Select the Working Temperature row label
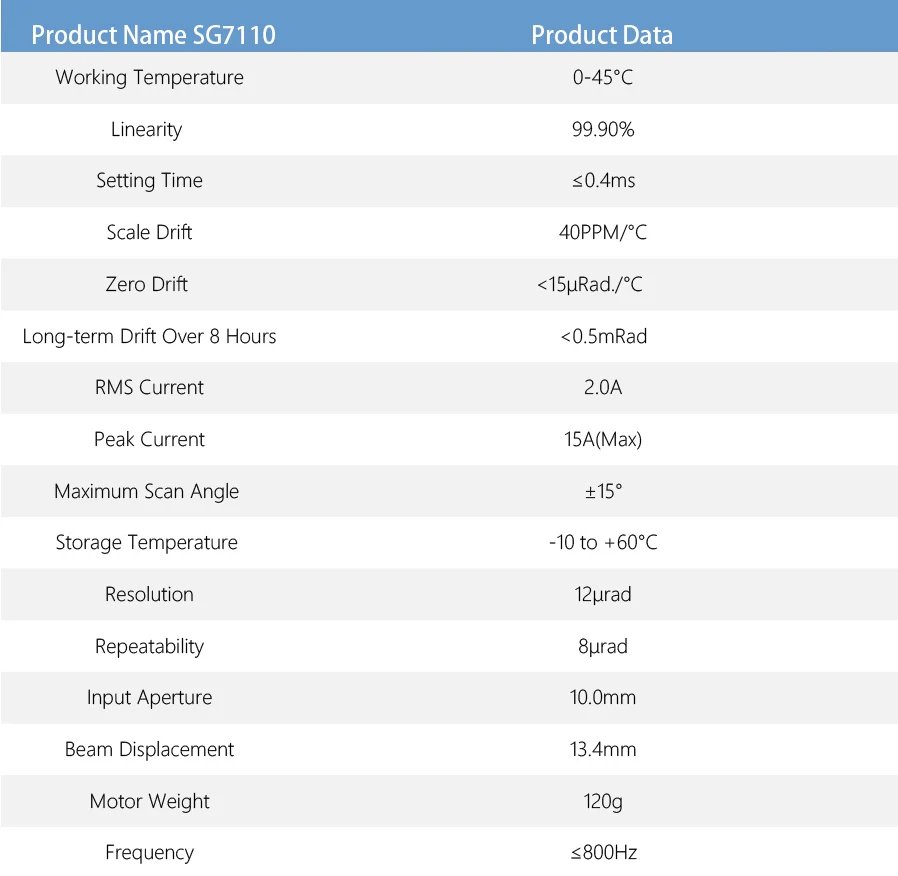The height and width of the screenshot is (876, 898). [149, 78]
